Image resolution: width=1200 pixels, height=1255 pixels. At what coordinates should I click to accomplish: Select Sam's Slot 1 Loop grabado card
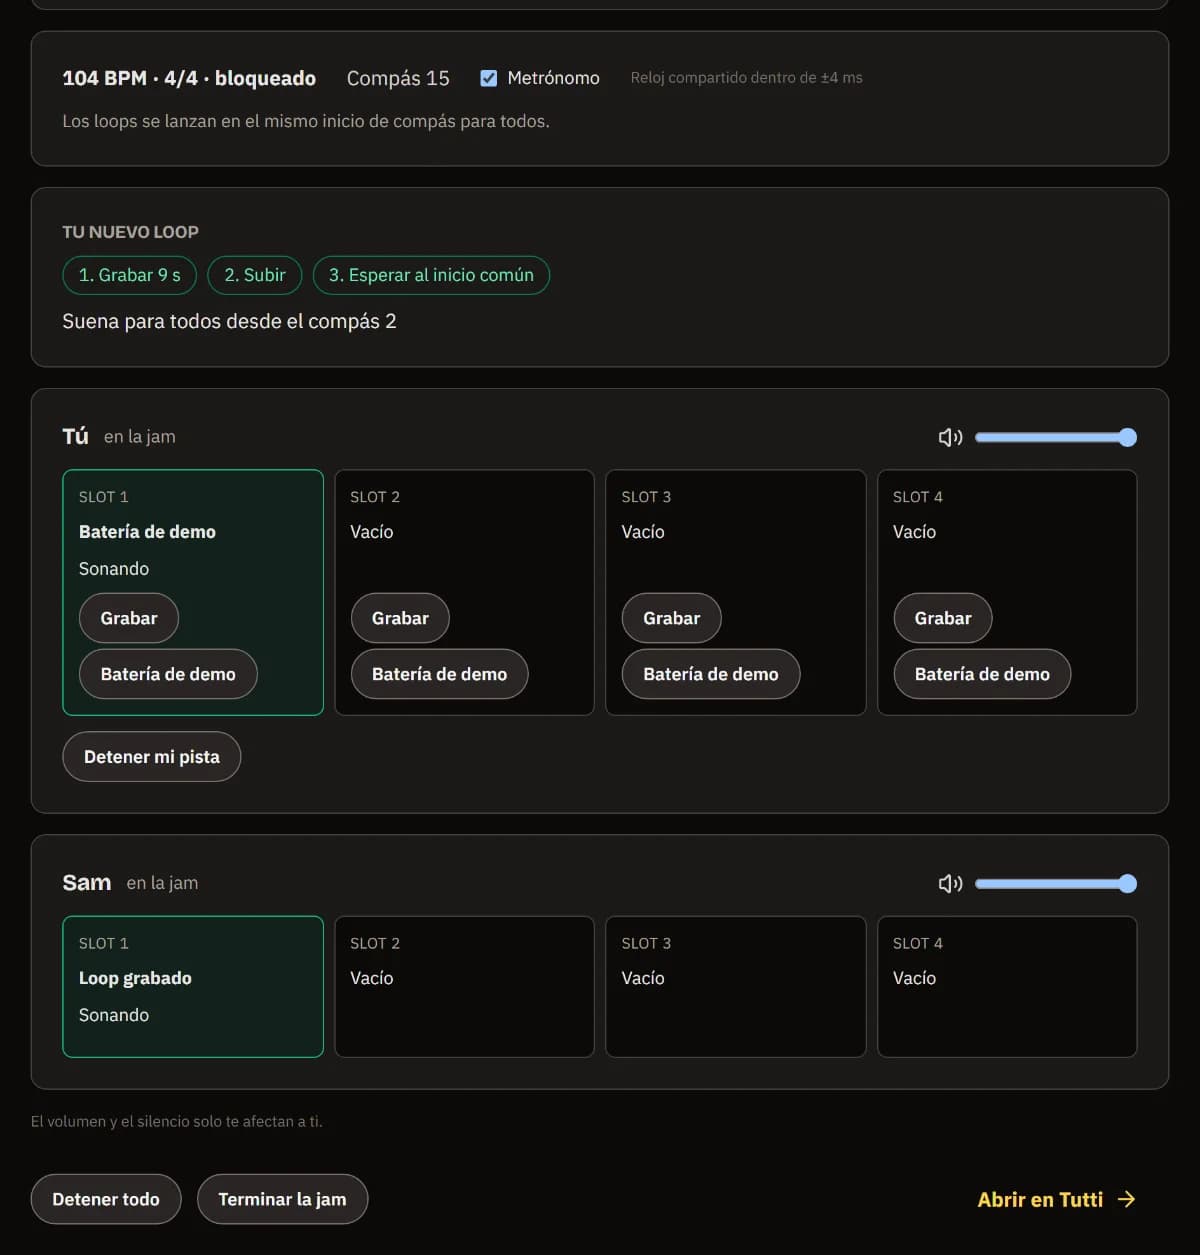point(193,987)
